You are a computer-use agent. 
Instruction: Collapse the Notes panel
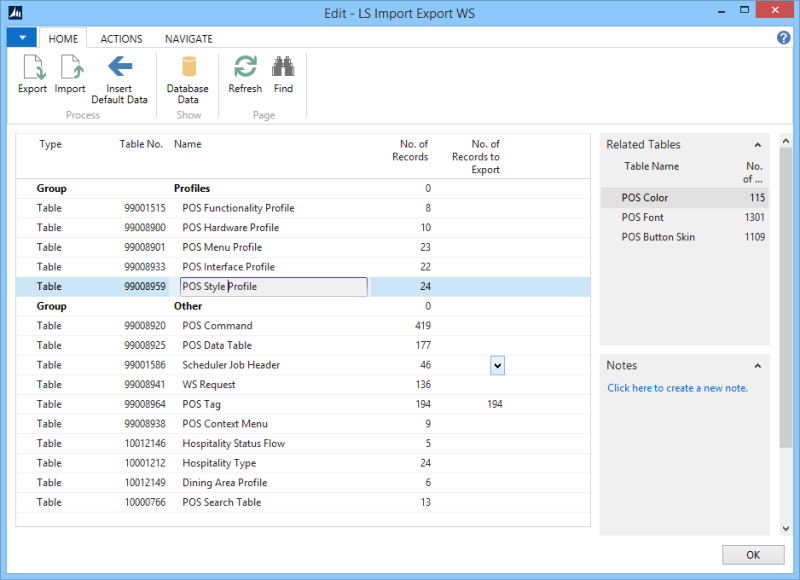pyautogui.click(x=757, y=366)
